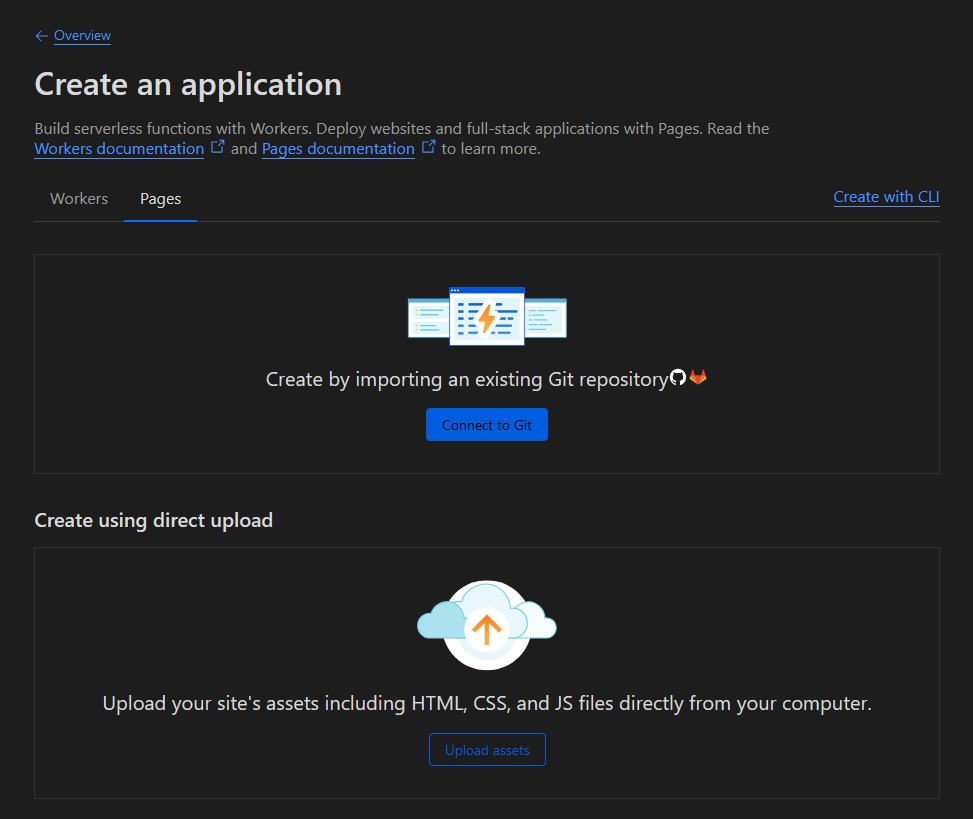The height and width of the screenshot is (819, 973).
Task: Open the Pages documentation link
Action: tap(338, 148)
